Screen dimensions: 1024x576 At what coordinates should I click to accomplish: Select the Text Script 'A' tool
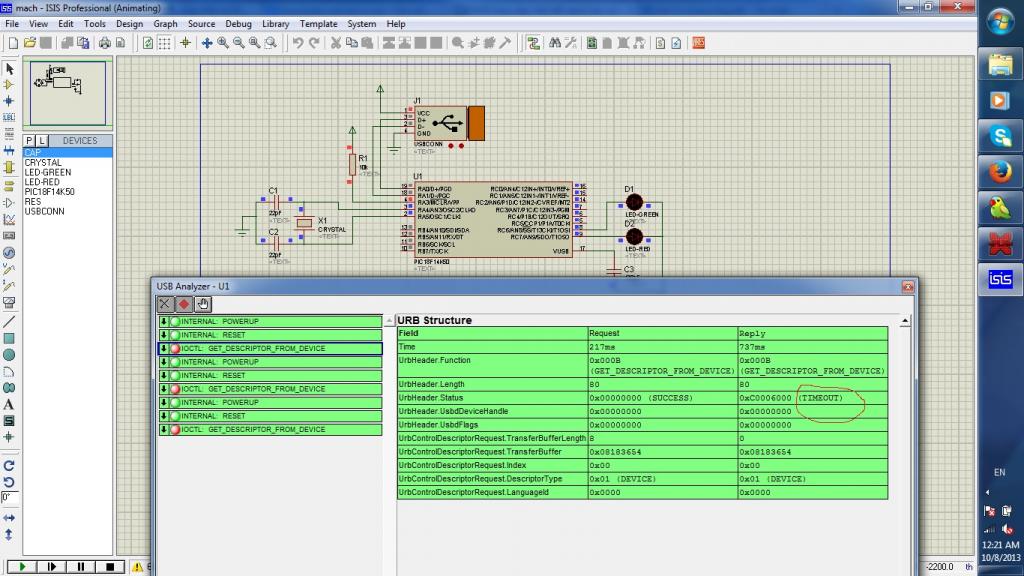click(9, 404)
